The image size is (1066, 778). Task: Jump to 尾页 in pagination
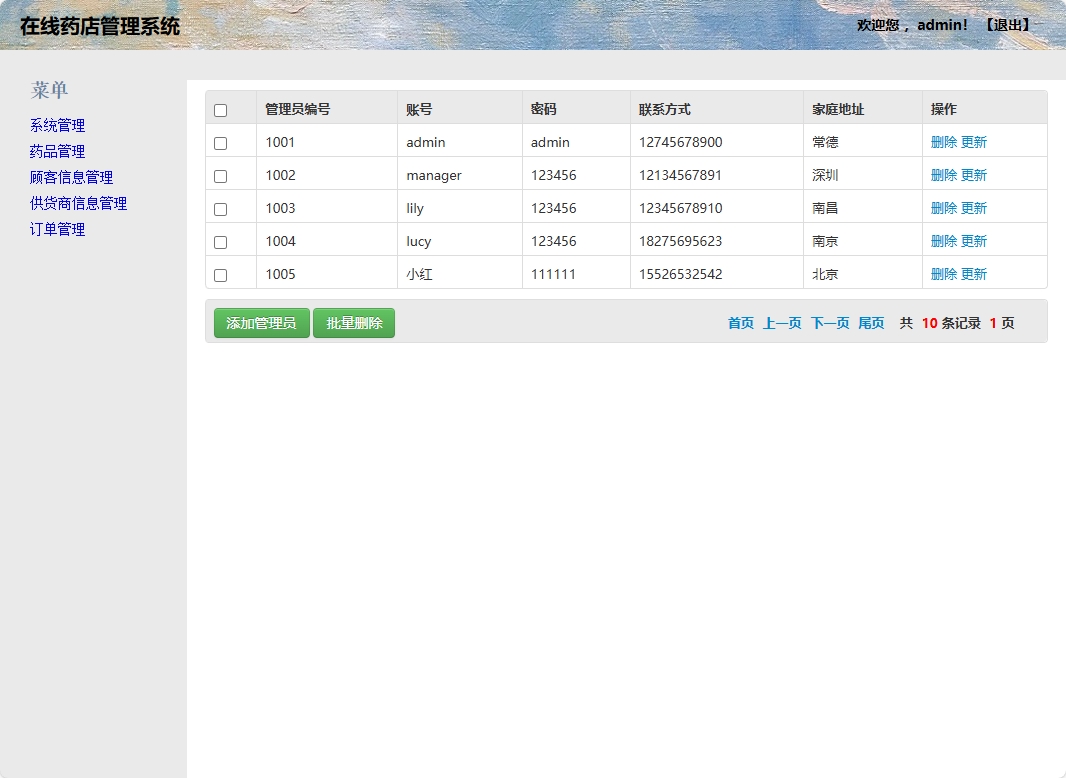[871, 323]
